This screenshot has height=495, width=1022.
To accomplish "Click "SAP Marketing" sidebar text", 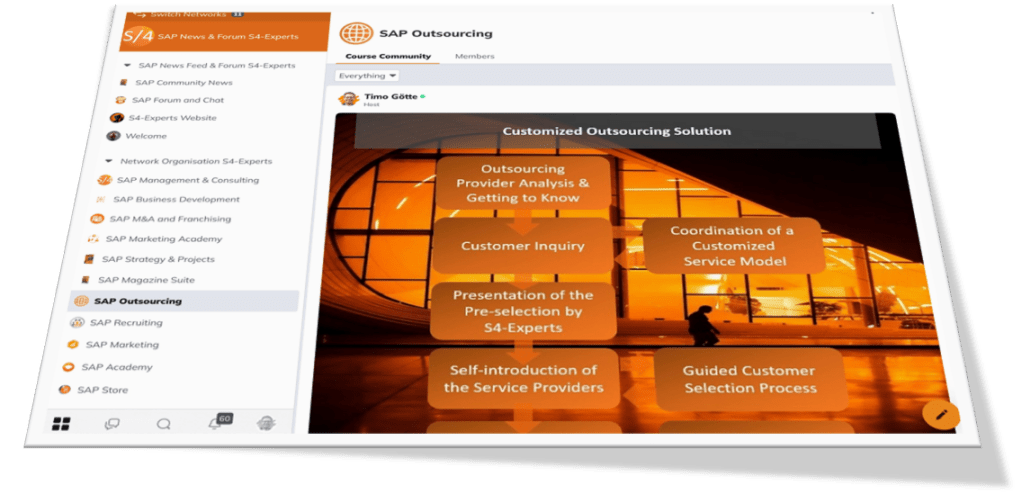I will click(x=122, y=344).
